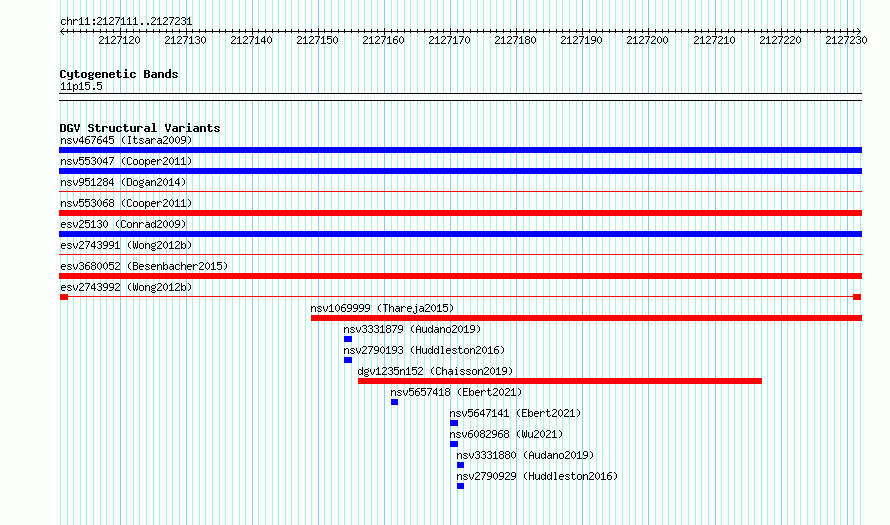Click blue marker under nsv5647141
The height and width of the screenshot is (525, 890).
454,423
